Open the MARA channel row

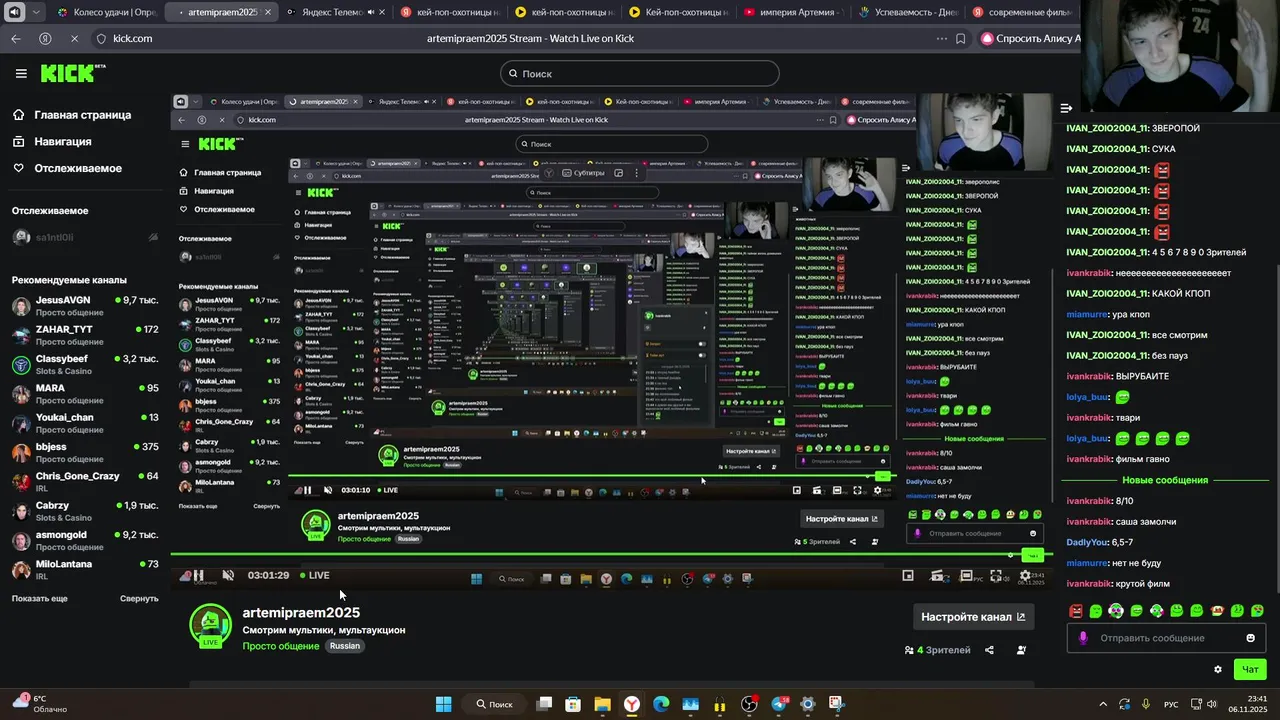coord(85,394)
